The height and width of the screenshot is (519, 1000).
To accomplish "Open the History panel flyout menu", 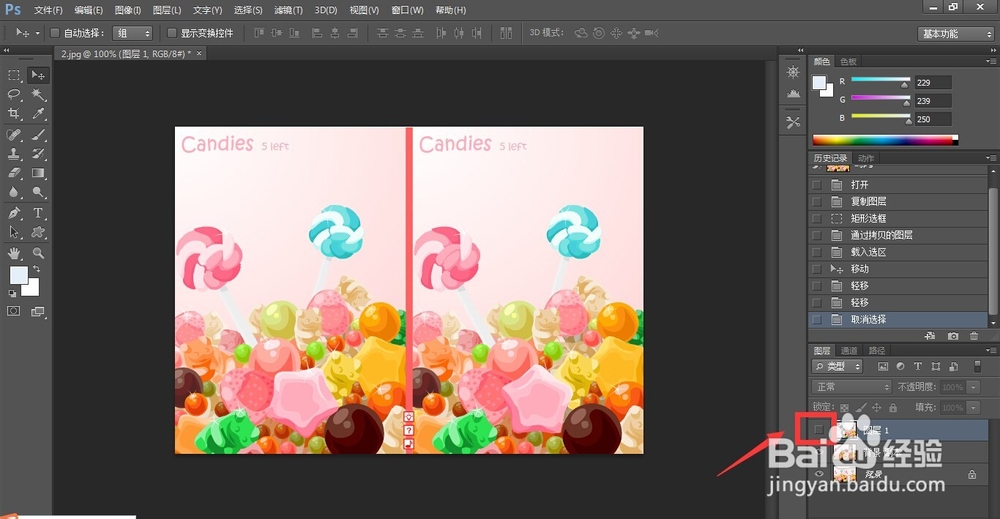I will (990, 157).
